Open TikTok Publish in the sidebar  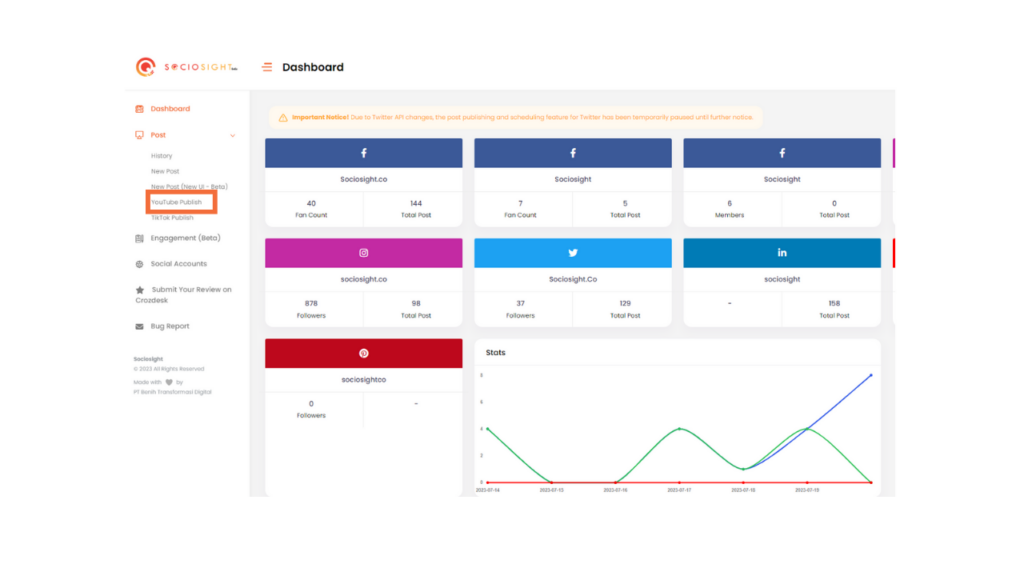pyautogui.click(x=172, y=217)
